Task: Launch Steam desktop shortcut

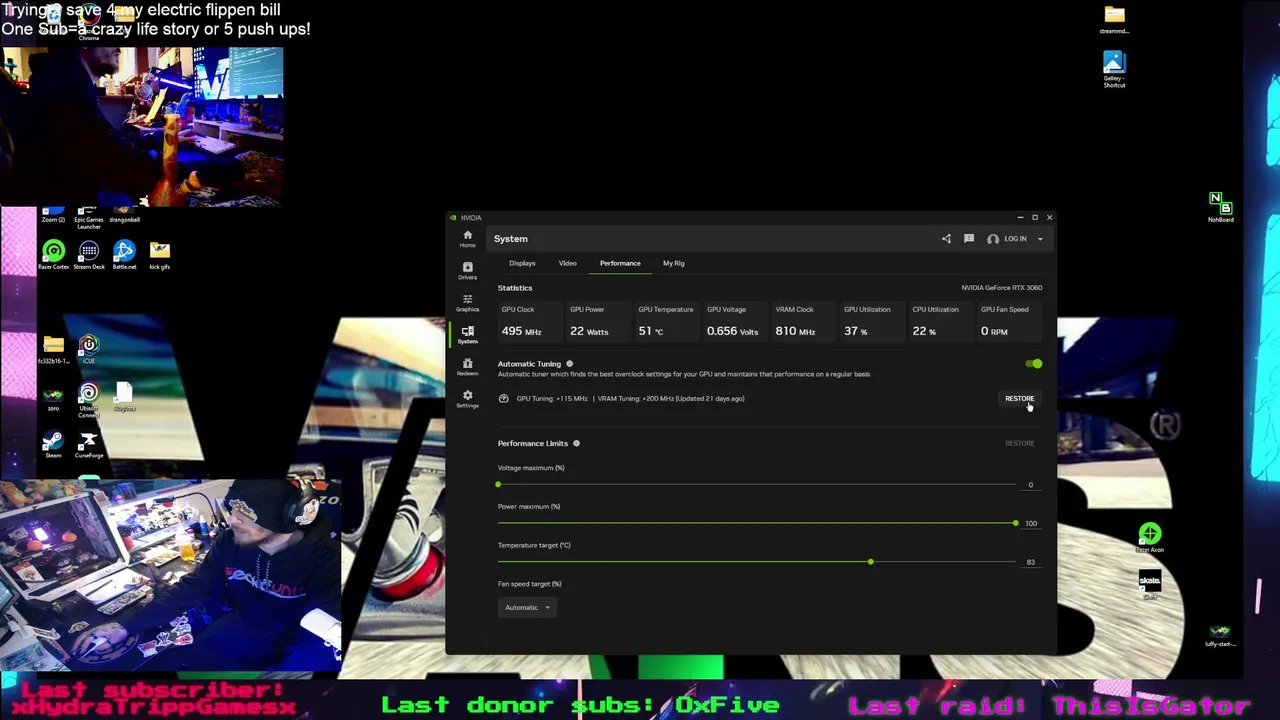Action: tap(53, 445)
